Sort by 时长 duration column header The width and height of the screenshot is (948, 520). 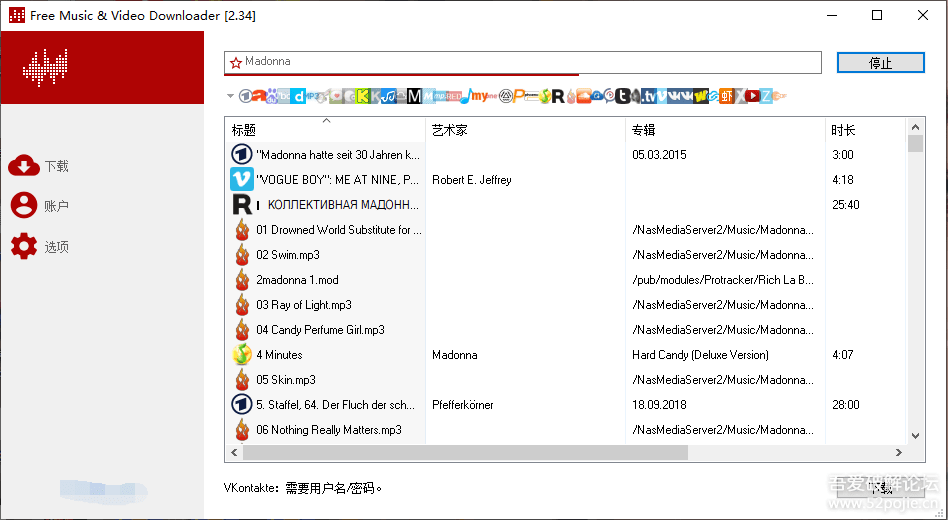[x=865, y=129]
